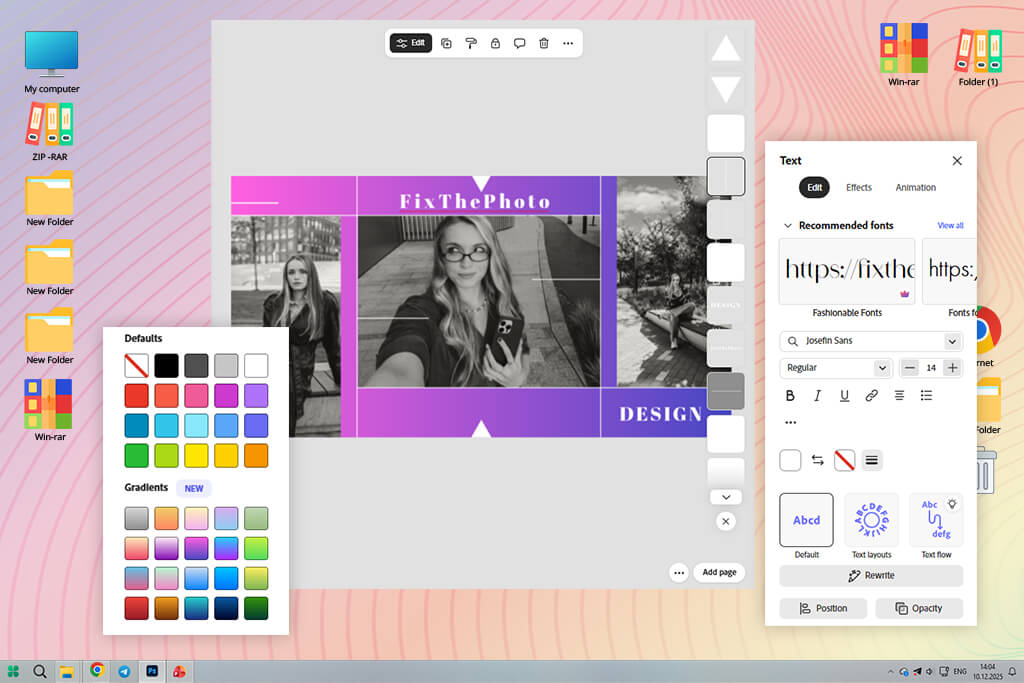Pick the black default color swatch
This screenshot has width=1024, height=683.
[x=167, y=366]
